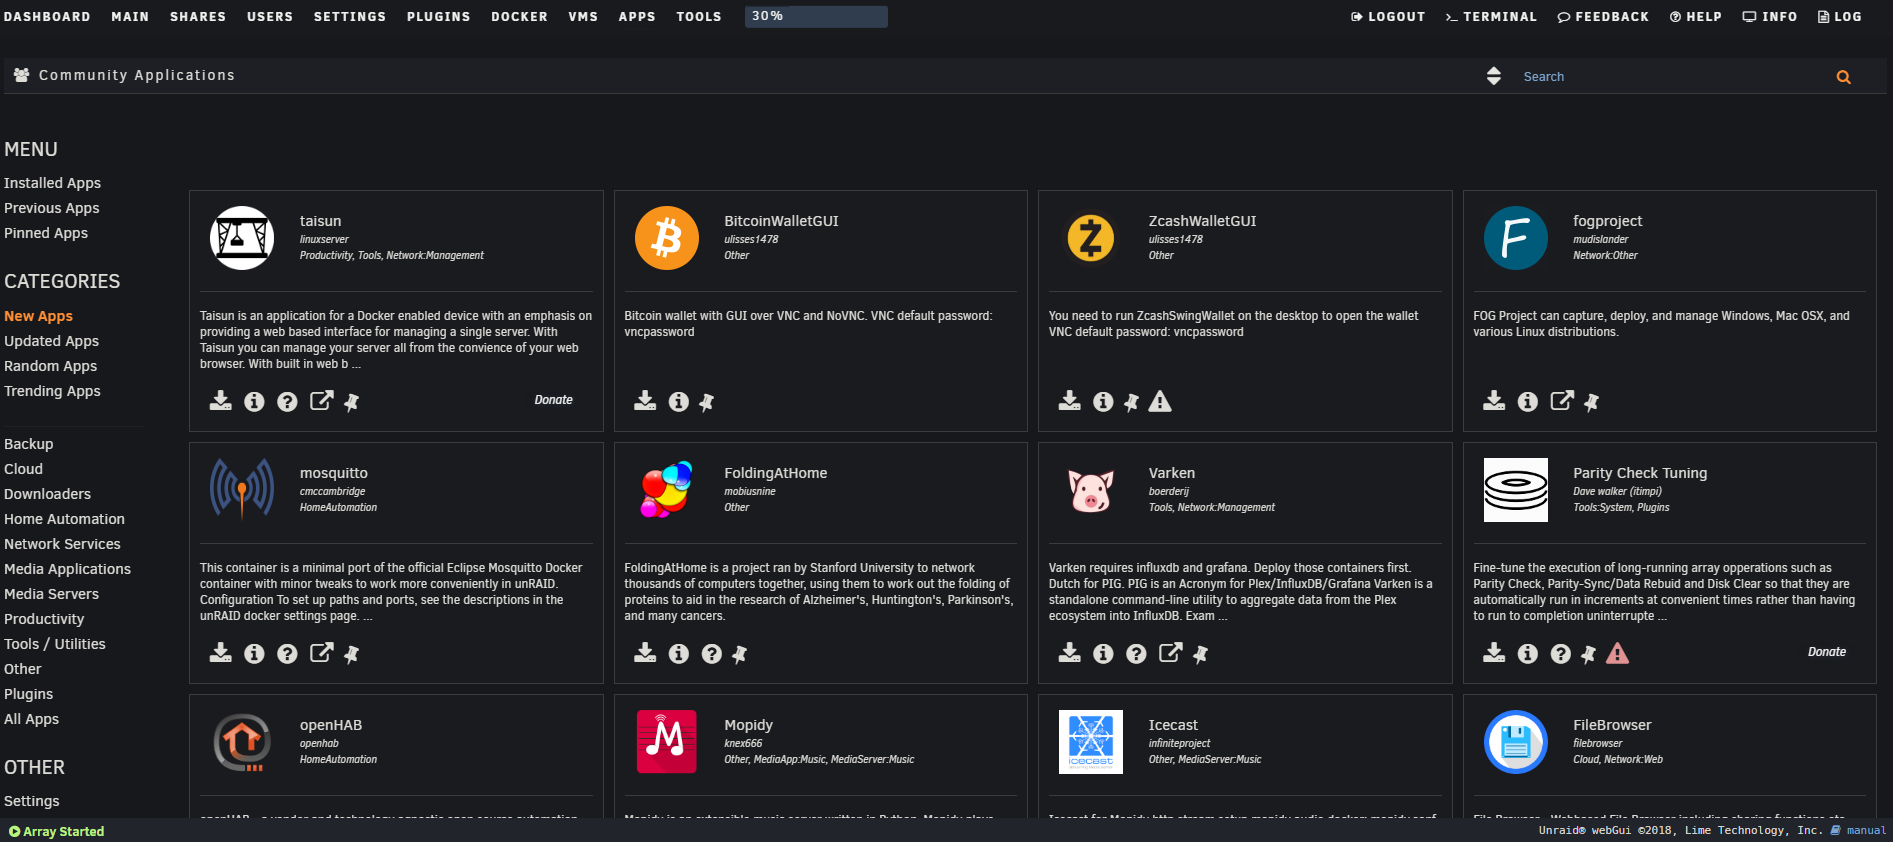Download the mosquitto container

220,653
